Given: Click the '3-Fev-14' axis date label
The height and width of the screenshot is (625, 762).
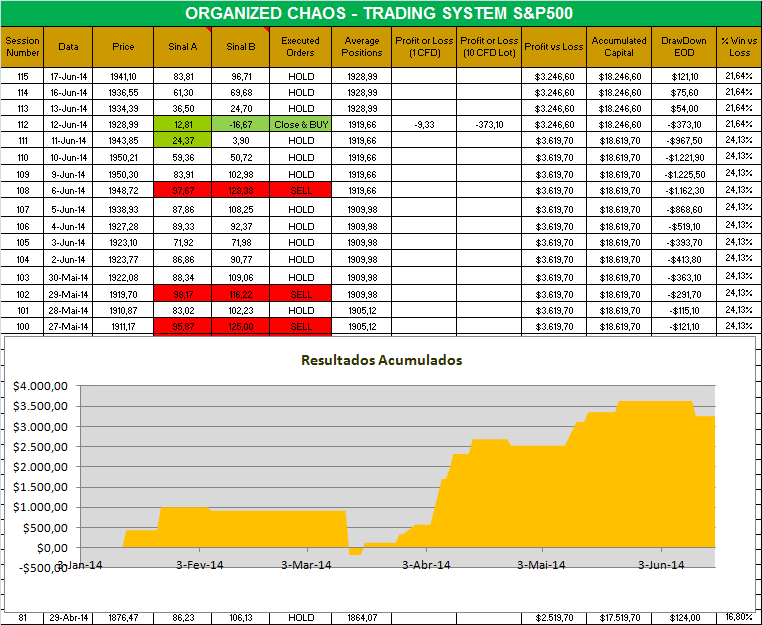Looking at the screenshot, I should 199,565.
